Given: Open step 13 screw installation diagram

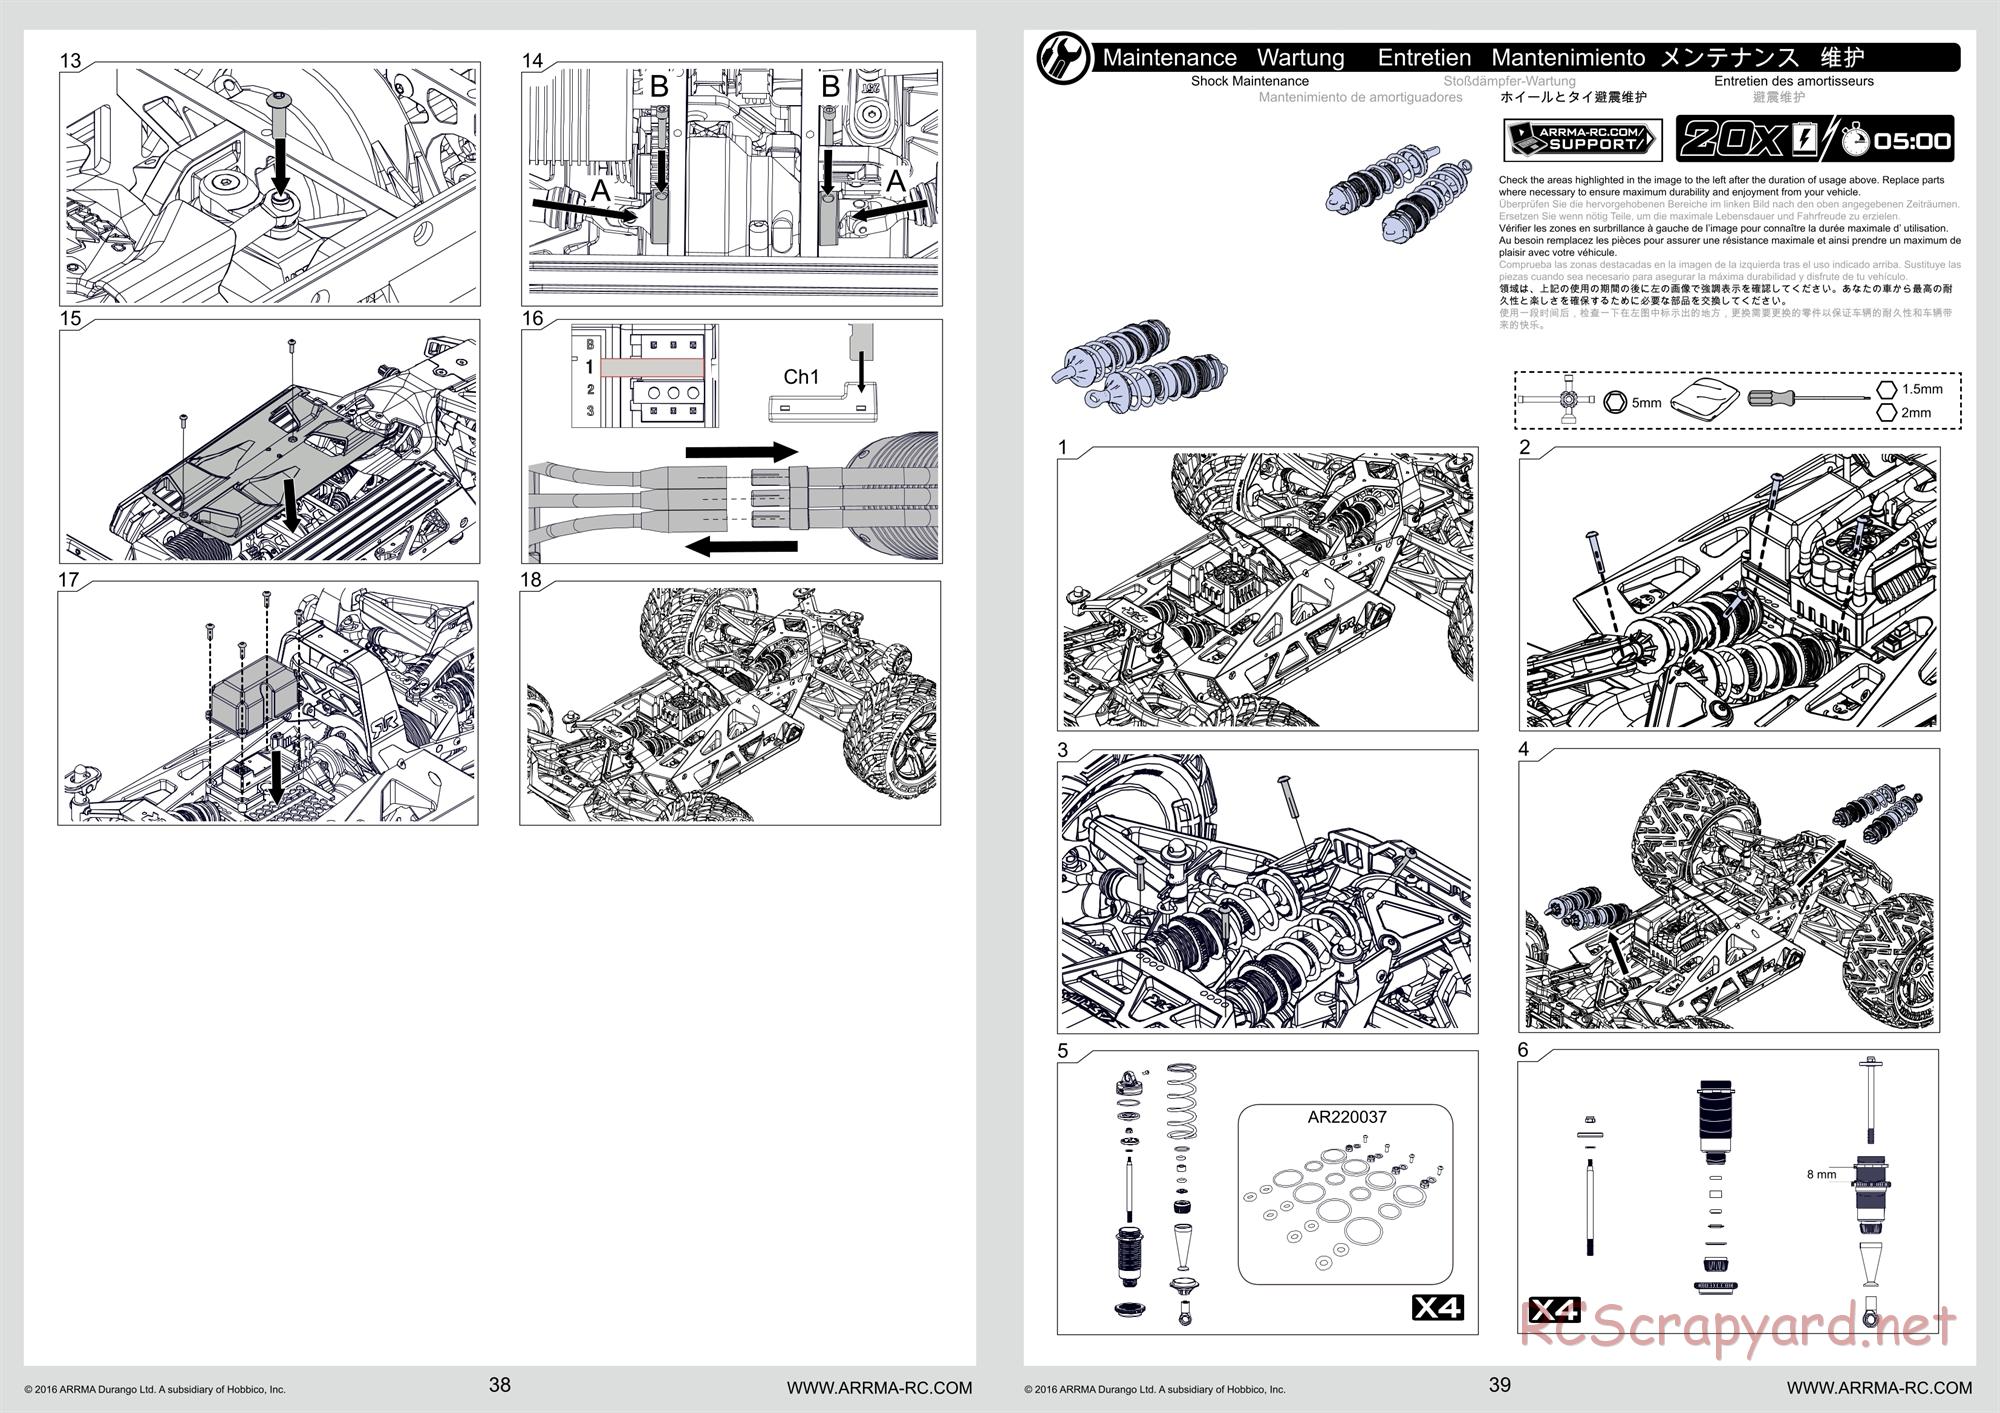Looking at the screenshot, I should [269, 184].
